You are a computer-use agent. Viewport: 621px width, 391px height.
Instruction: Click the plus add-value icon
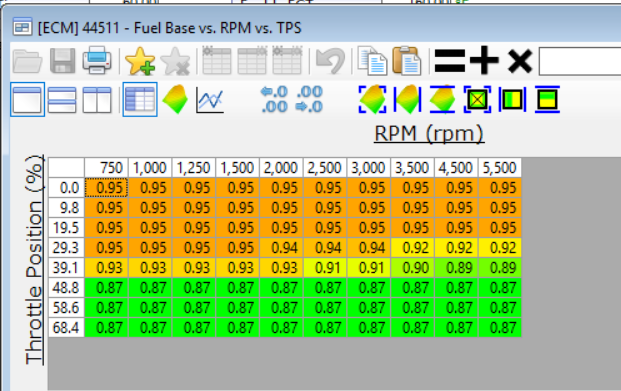point(484,61)
